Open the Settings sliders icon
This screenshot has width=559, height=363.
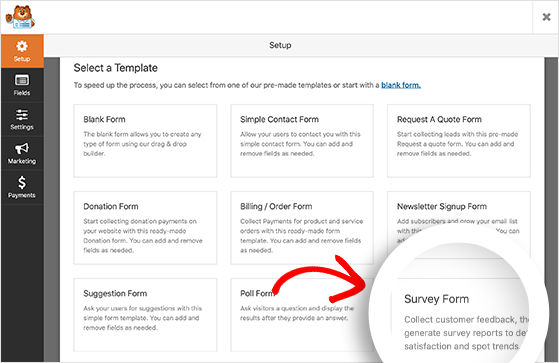click(22, 114)
